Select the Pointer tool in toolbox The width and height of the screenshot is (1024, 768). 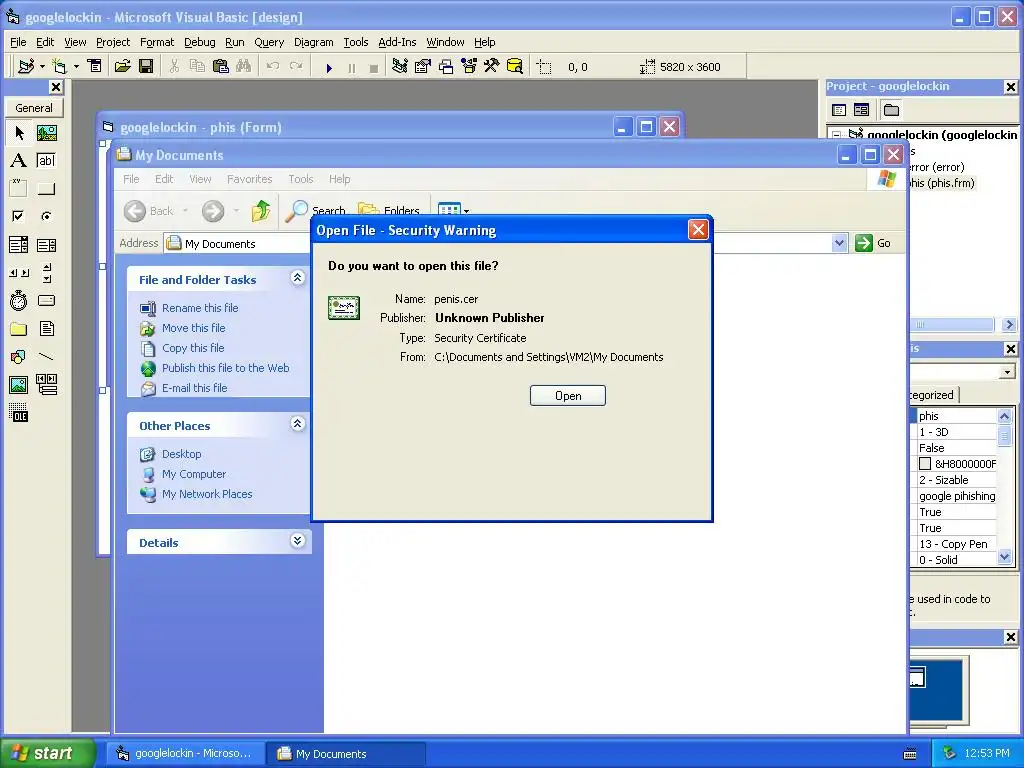click(19, 133)
